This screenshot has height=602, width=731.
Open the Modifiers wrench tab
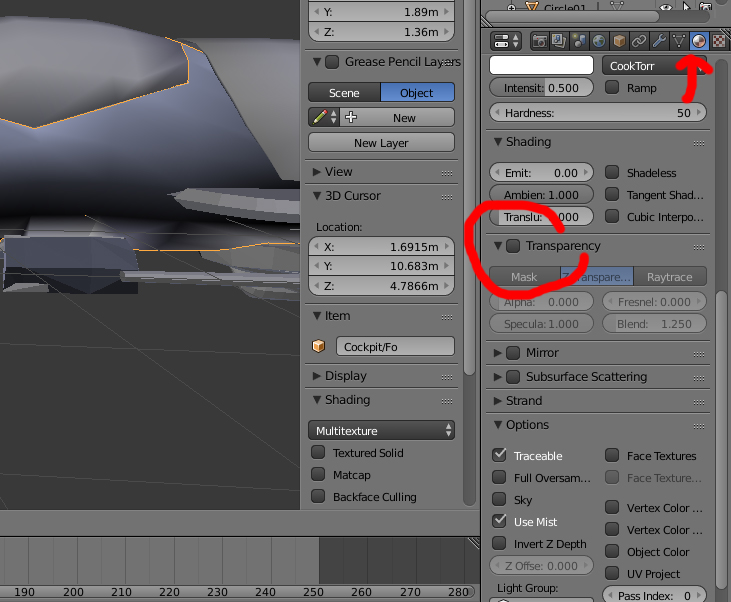659,41
